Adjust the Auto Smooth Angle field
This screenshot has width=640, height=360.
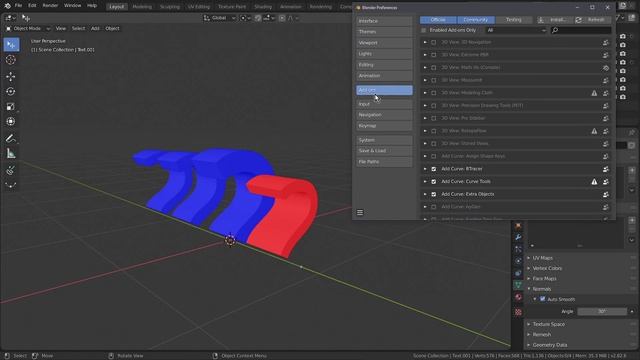pos(602,311)
